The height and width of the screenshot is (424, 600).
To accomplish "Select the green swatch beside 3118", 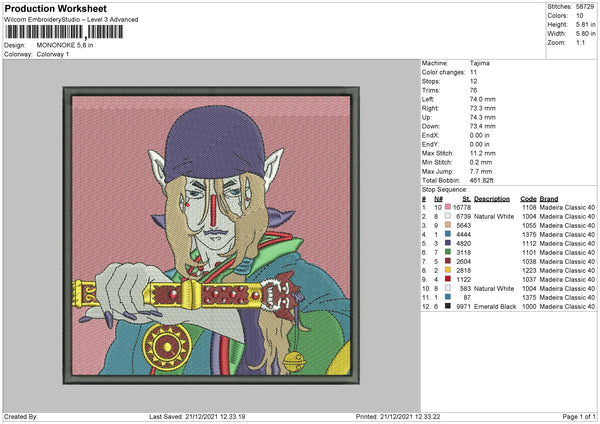I will 448,252.
